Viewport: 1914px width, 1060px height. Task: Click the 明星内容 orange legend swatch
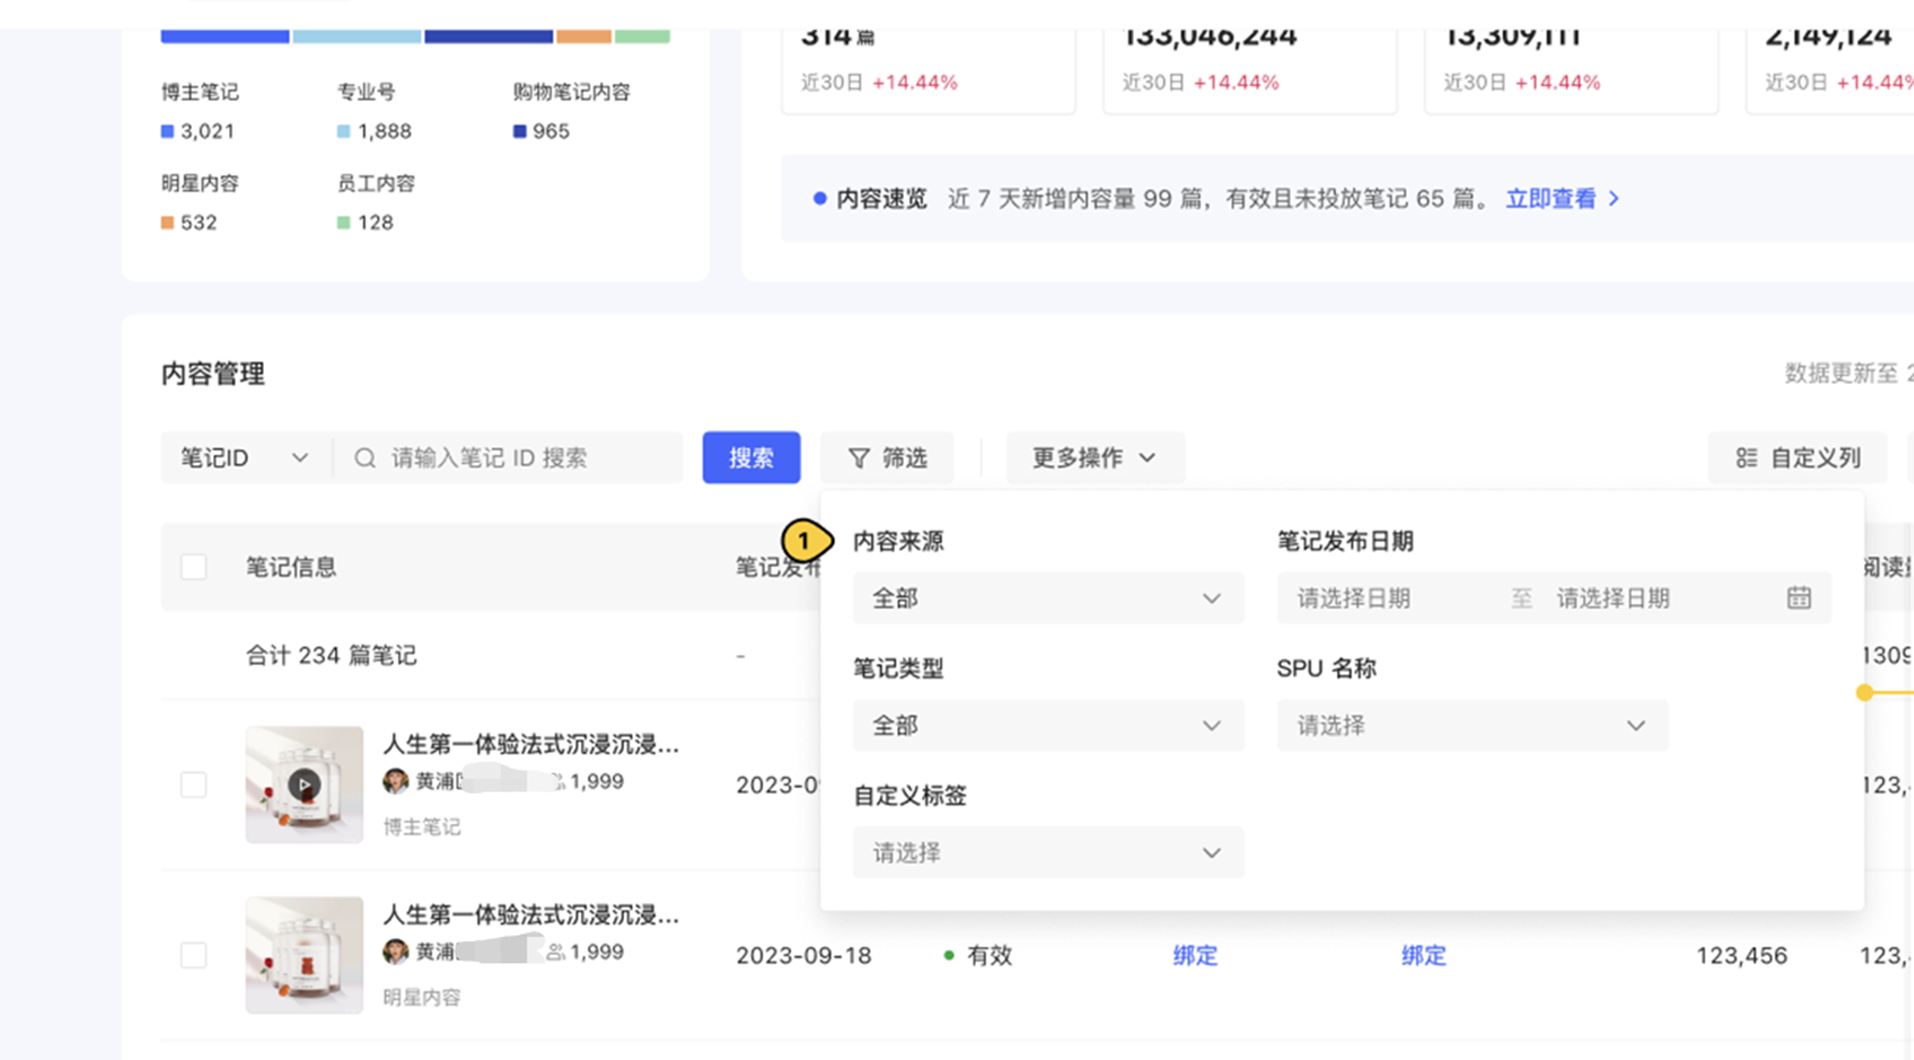167,222
